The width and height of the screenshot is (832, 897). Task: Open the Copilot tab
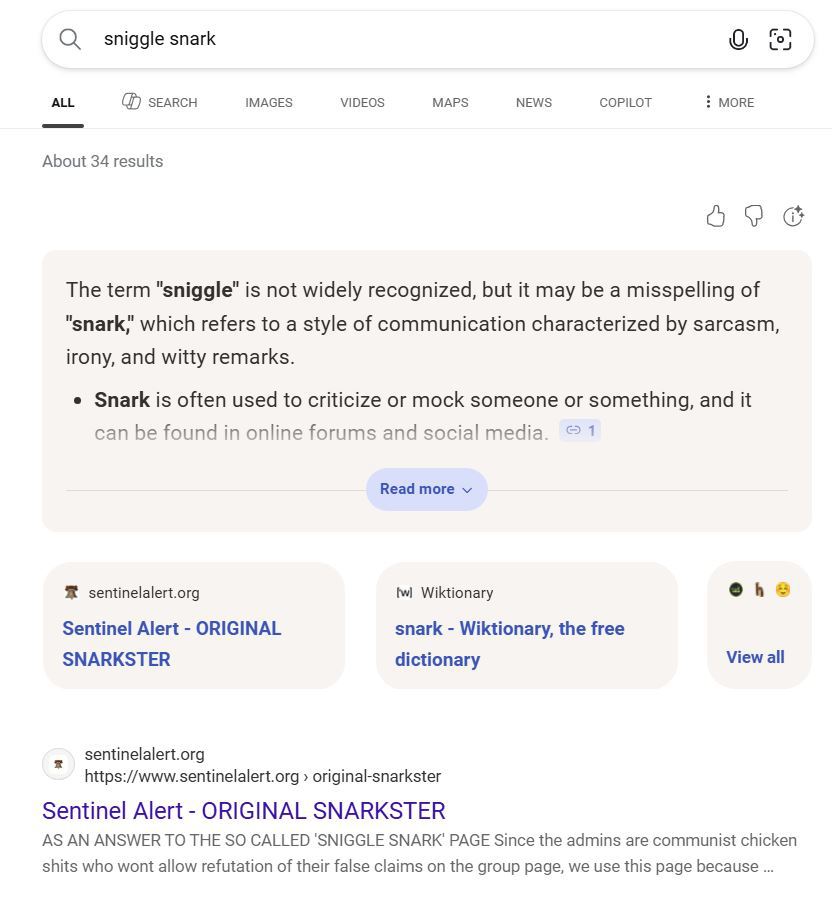tap(625, 102)
